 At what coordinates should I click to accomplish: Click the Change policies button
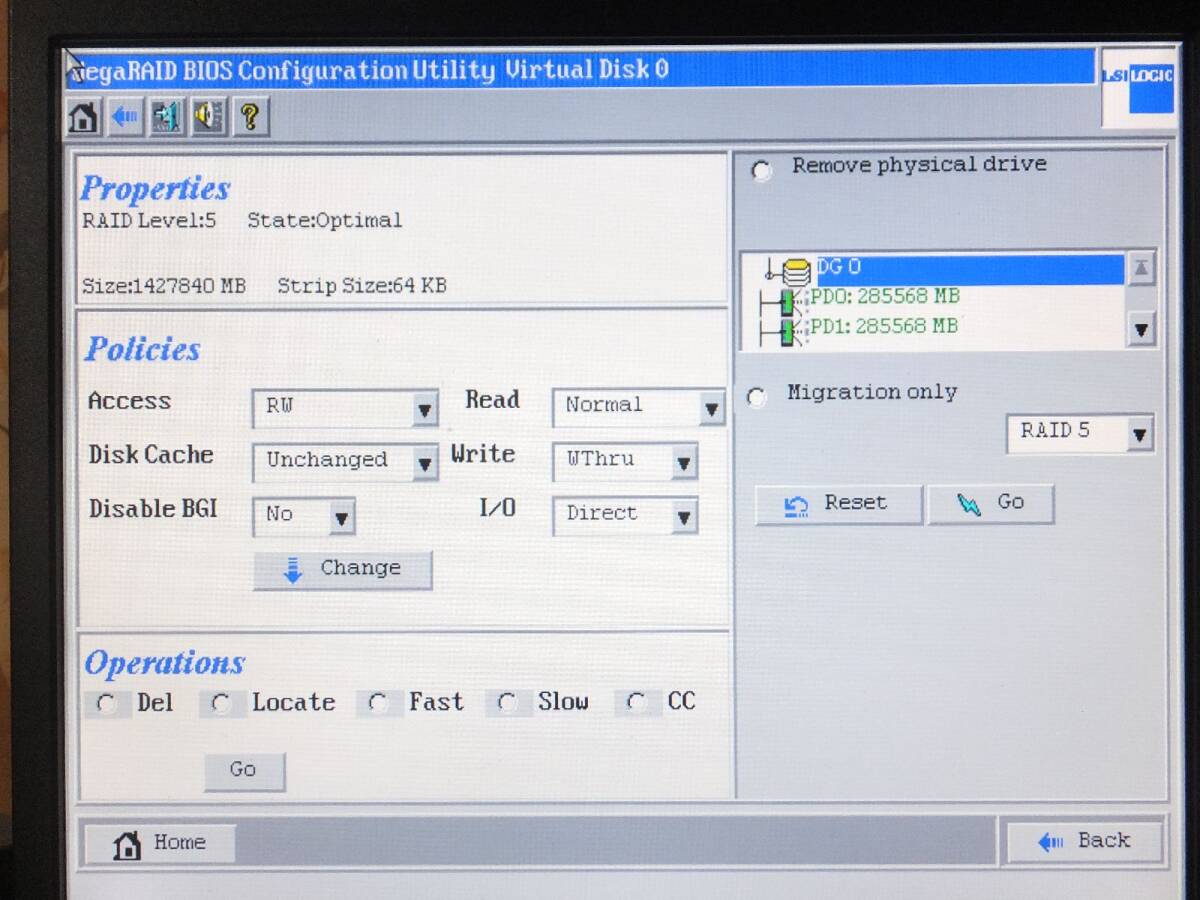pos(343,569)
